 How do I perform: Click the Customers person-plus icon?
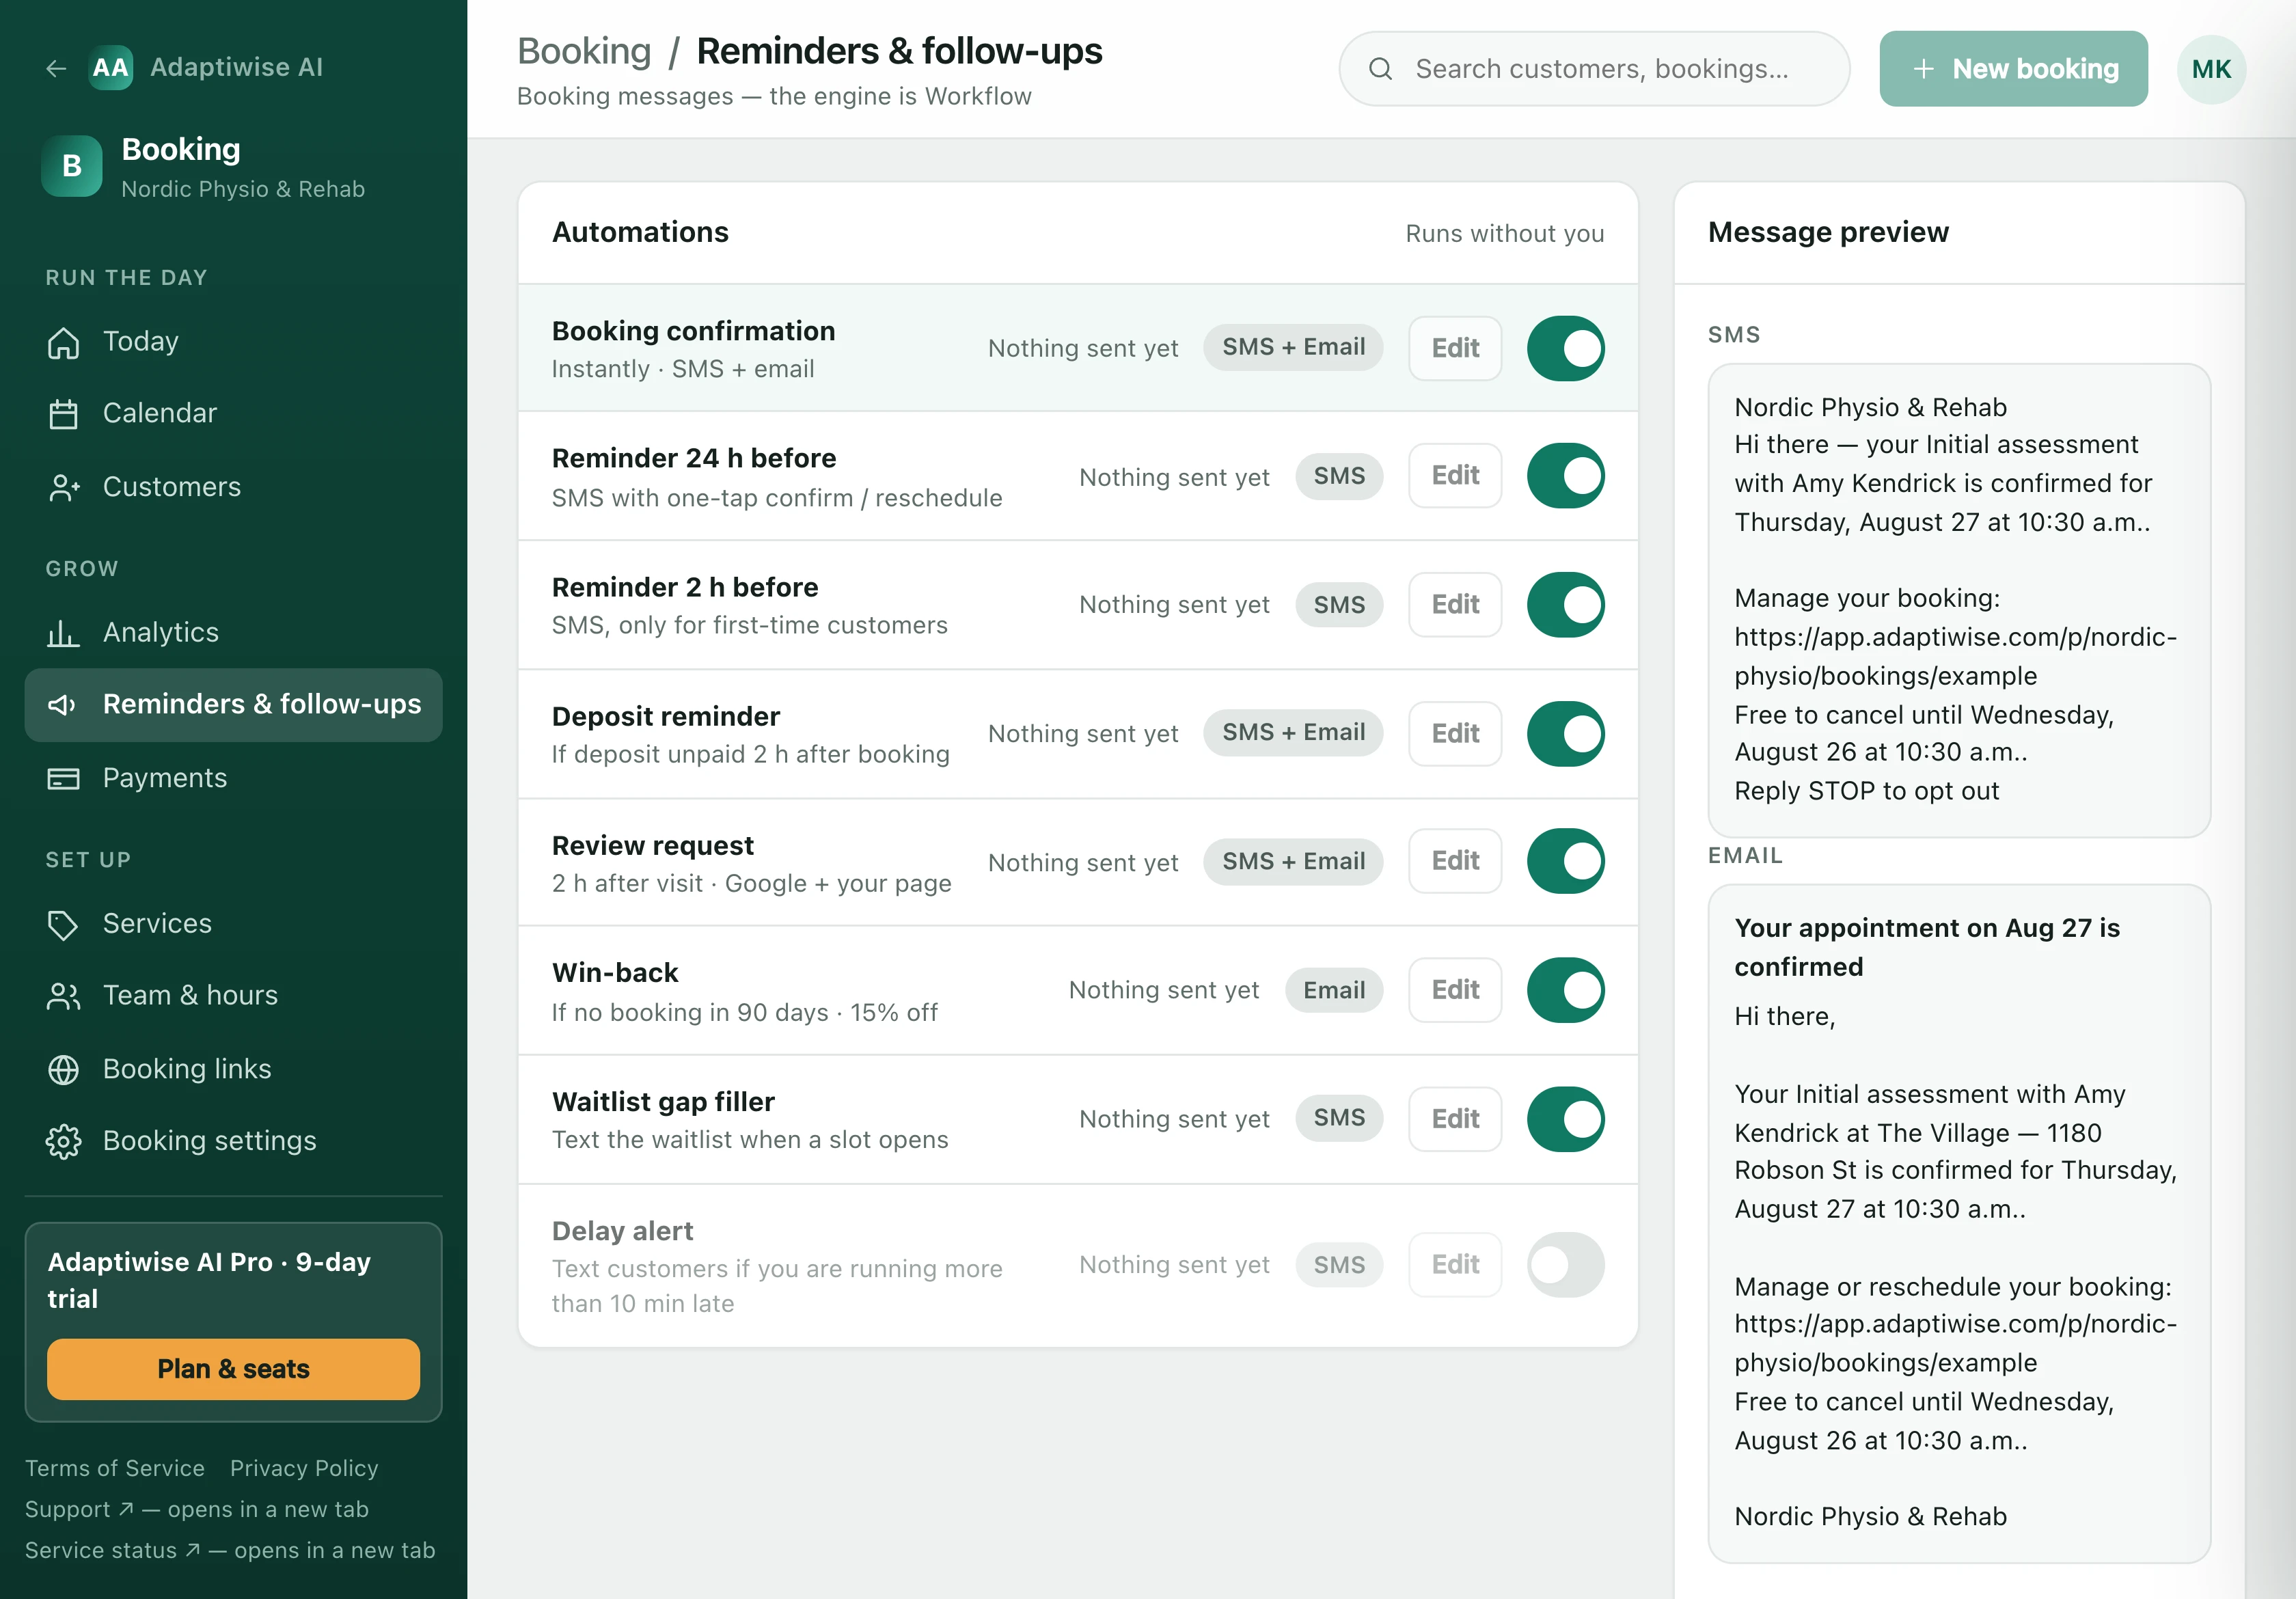(63, 487)
